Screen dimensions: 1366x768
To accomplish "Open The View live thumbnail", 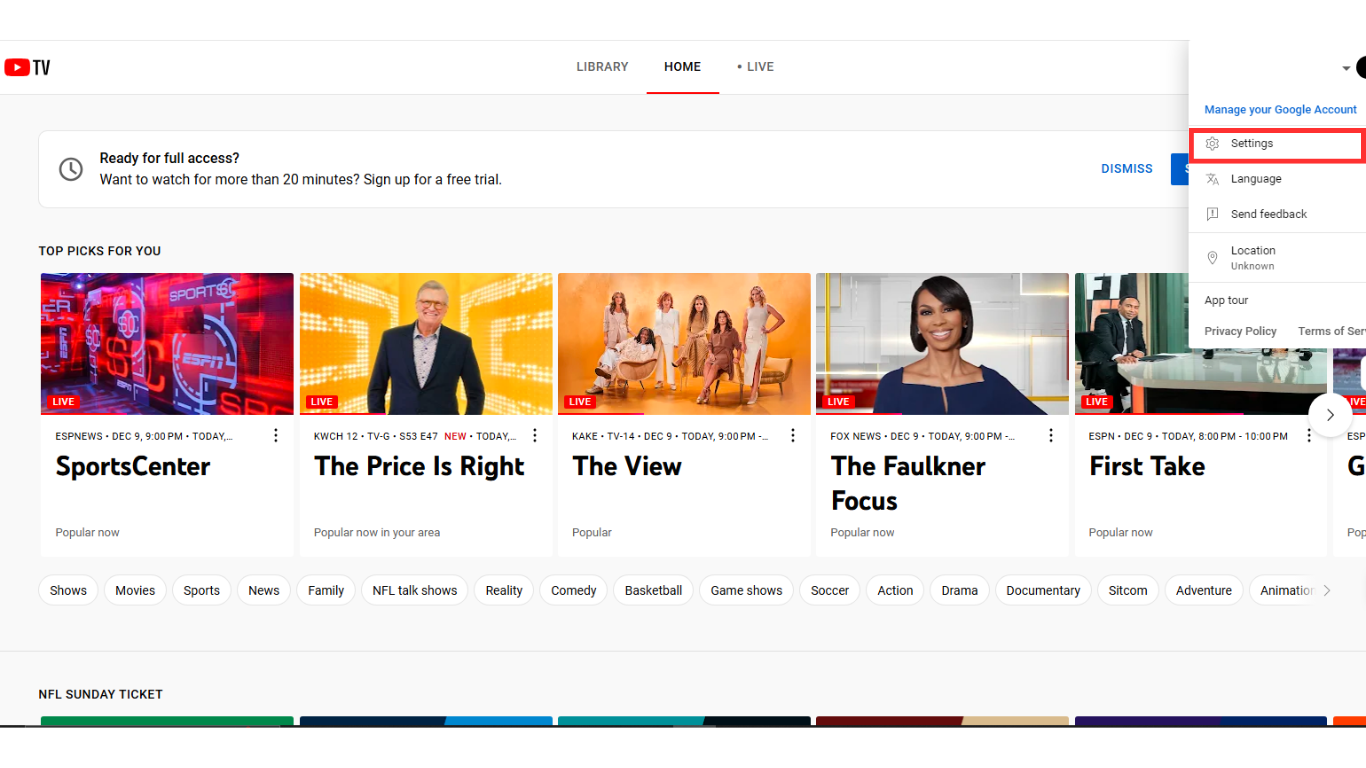I will (684, 344).
